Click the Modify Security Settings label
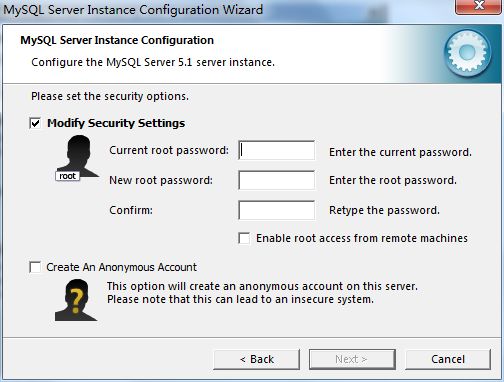The height and width of the screenshot is (382, 504). point(116,123)
